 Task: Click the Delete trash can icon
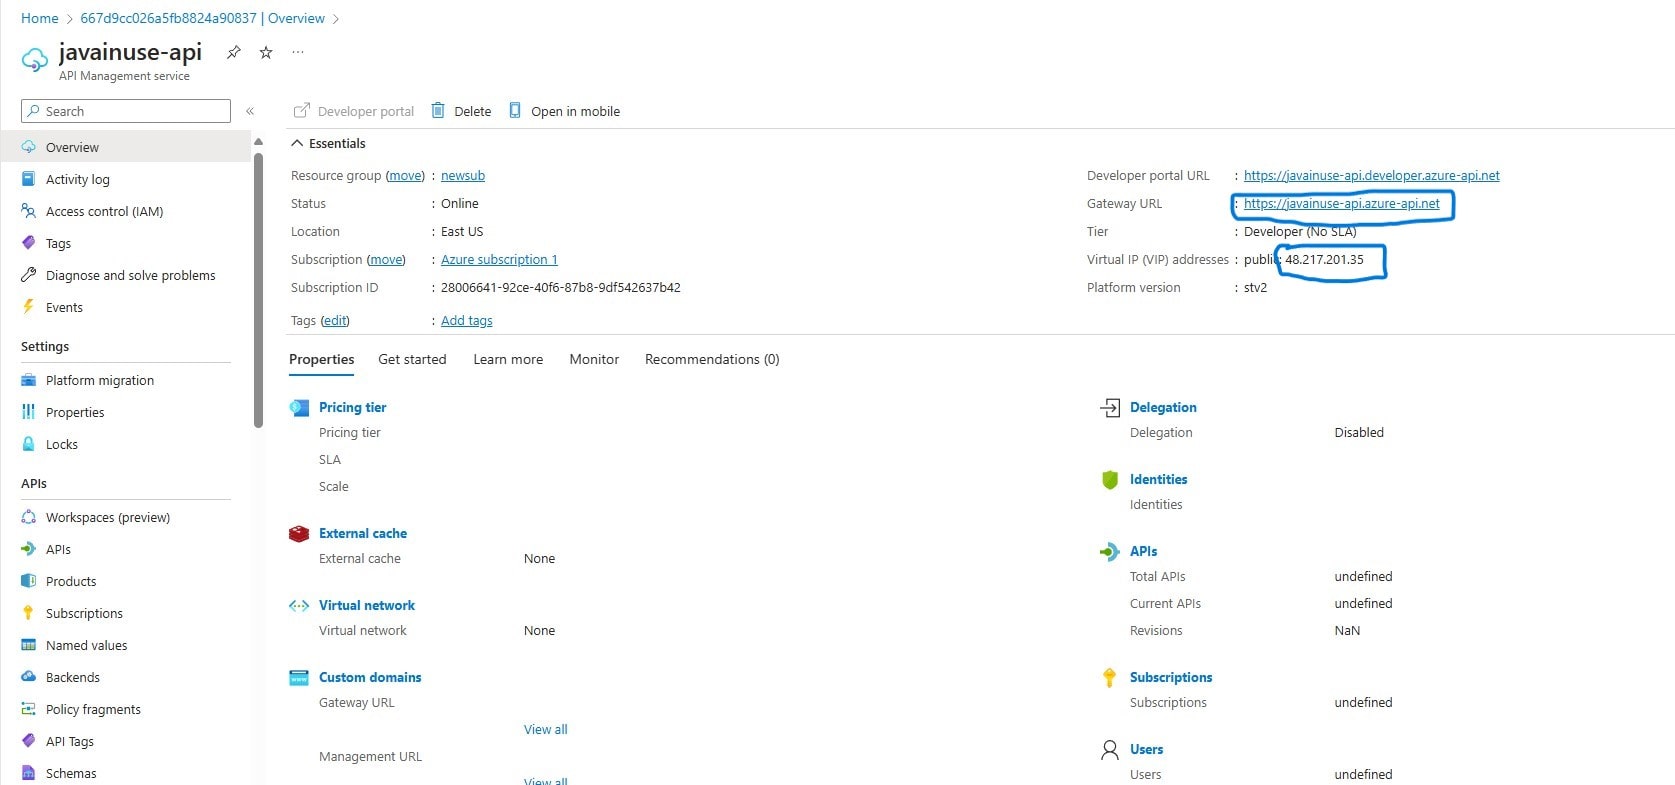point(438,110)
